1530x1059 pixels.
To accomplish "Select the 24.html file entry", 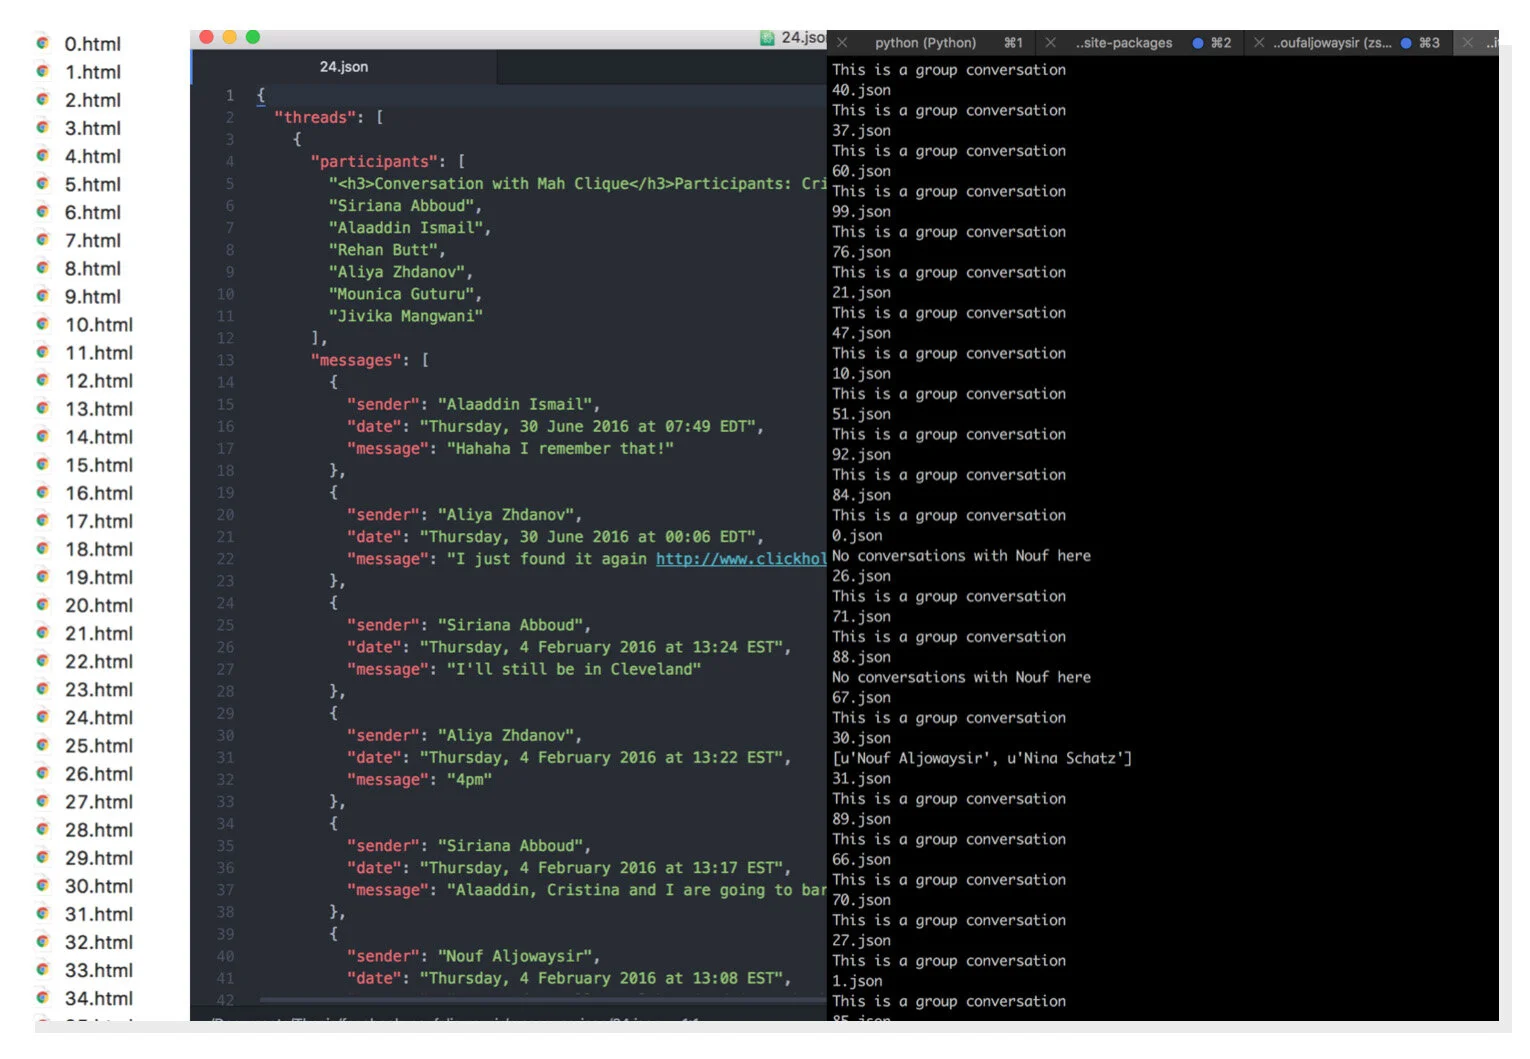I will (98, 718).
